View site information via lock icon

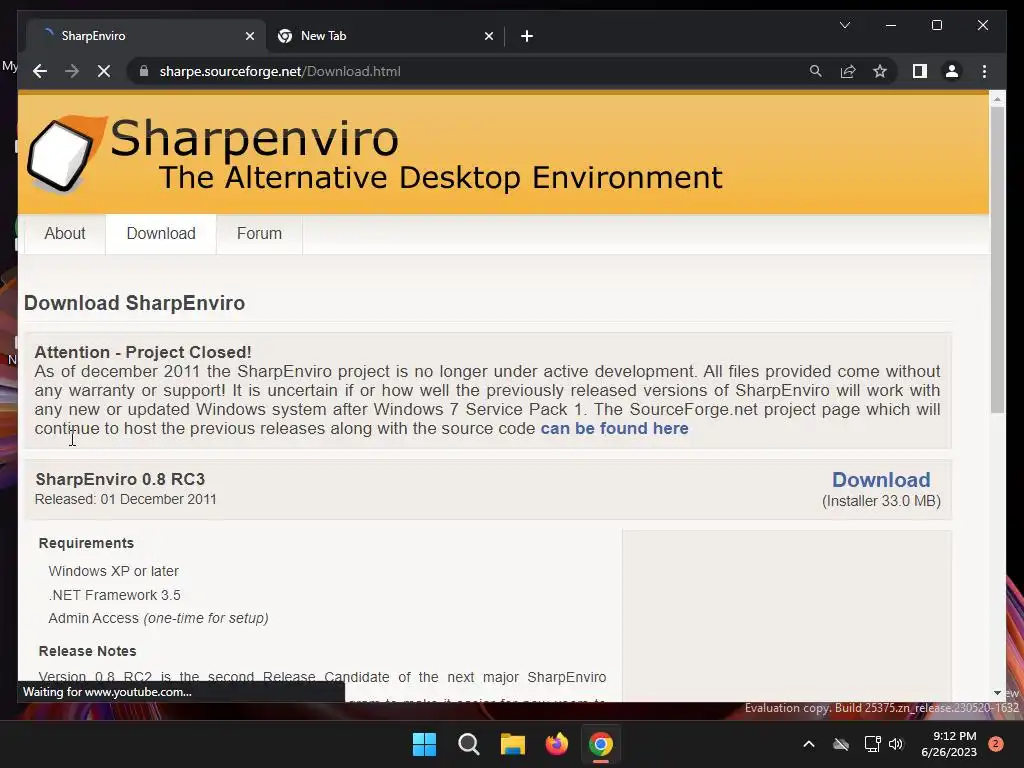click(x=144, y=71)
